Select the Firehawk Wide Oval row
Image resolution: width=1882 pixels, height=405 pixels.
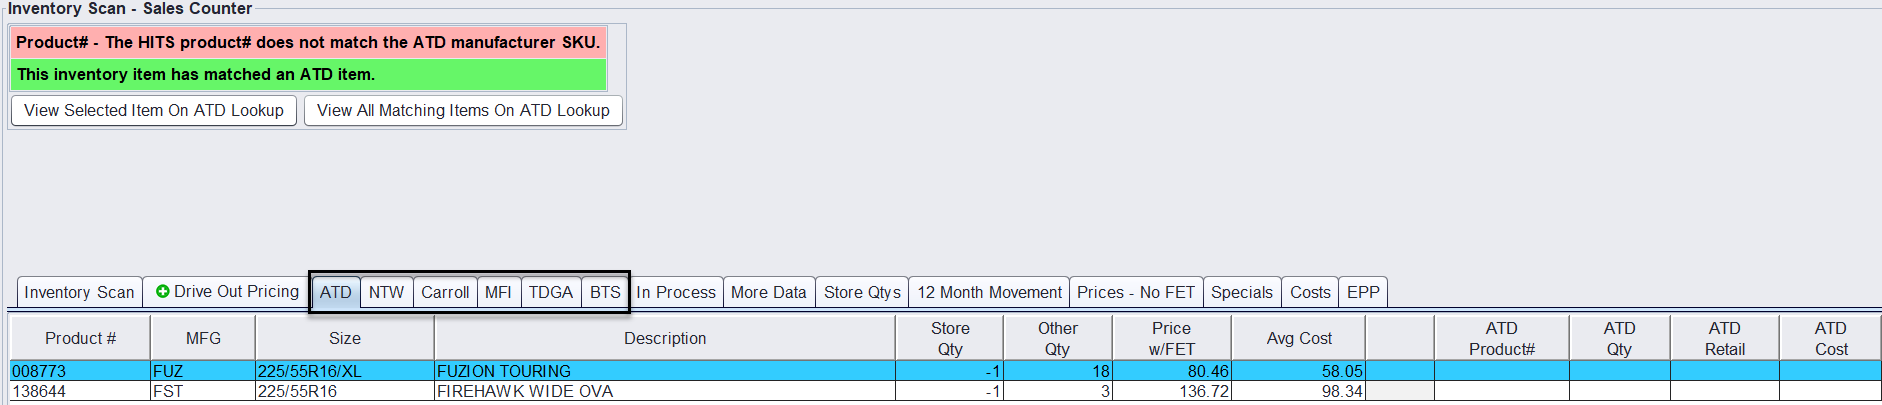pyautogui.click(x=525, y=391)
